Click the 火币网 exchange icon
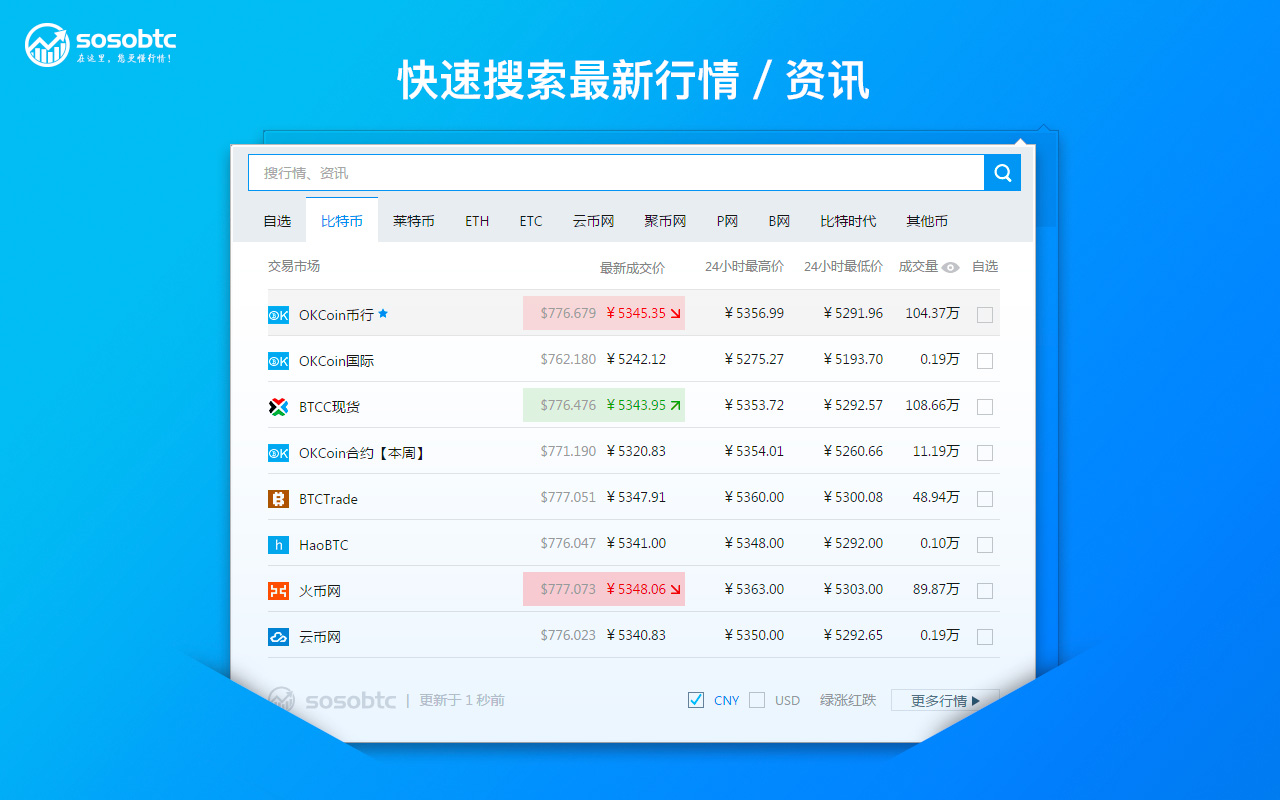Image resolution: width=1280 pixels, height=800 pixels. (x=278, y=591)
